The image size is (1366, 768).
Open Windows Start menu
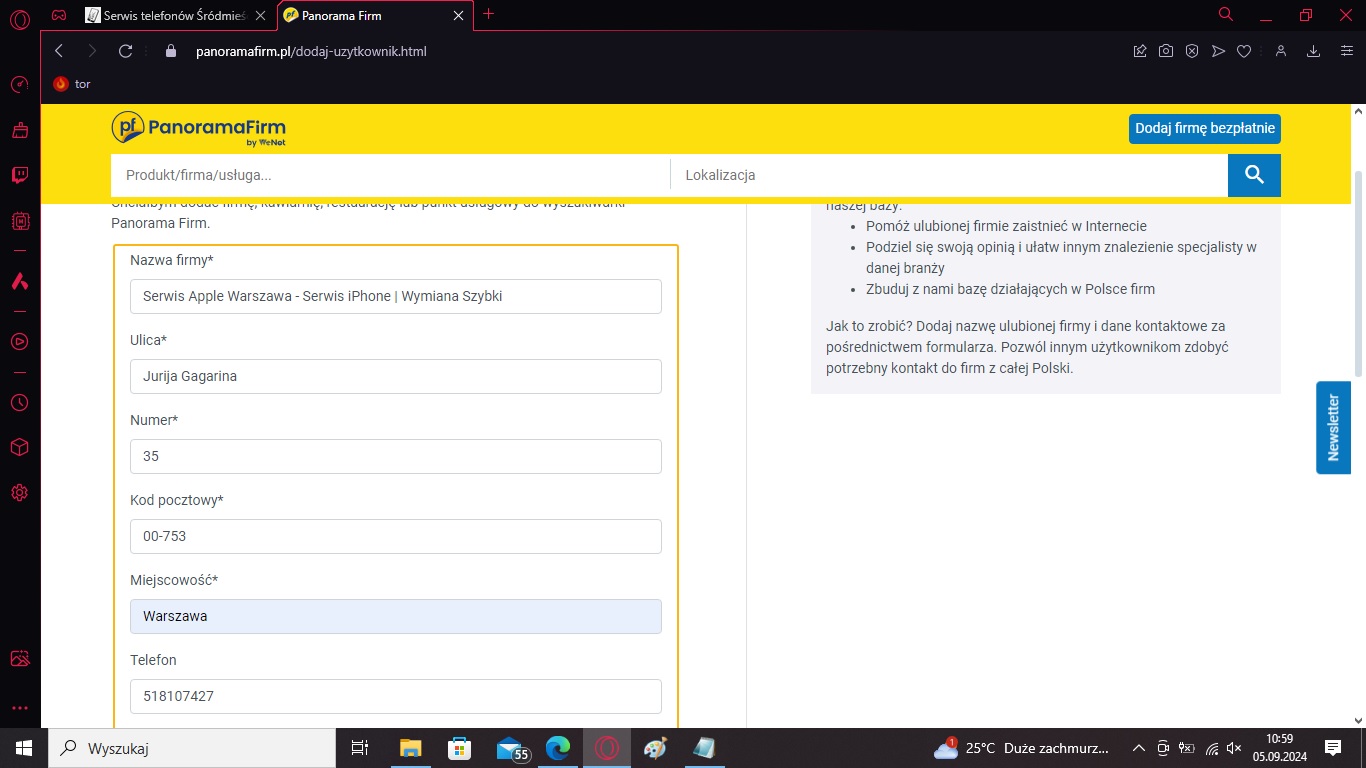[24, 748]
